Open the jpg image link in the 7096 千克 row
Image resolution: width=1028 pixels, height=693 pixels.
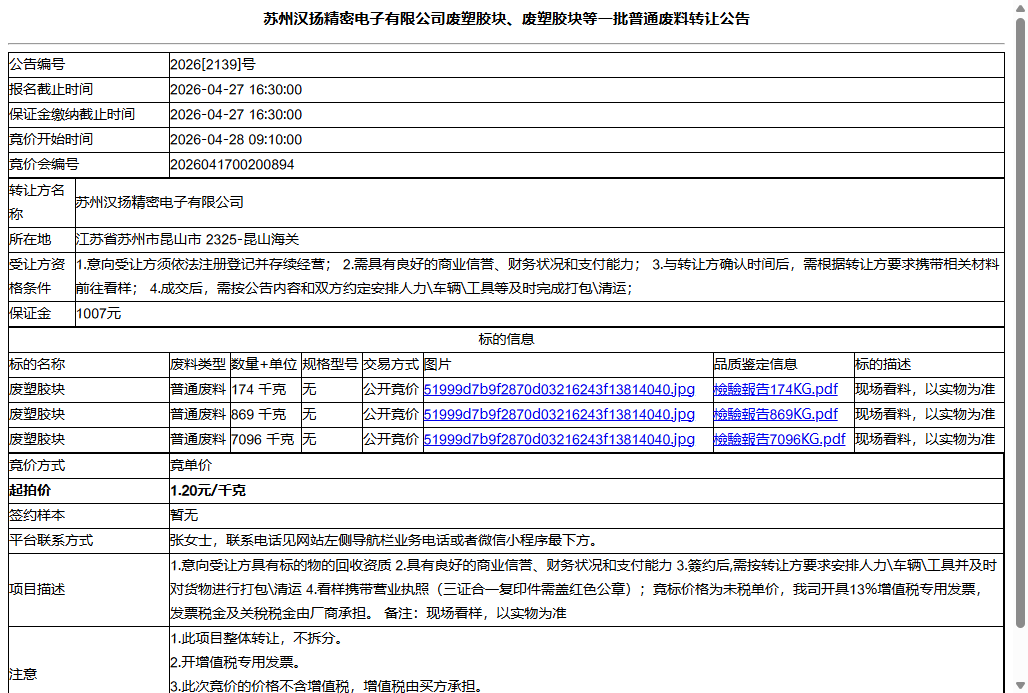coord(559,439)
